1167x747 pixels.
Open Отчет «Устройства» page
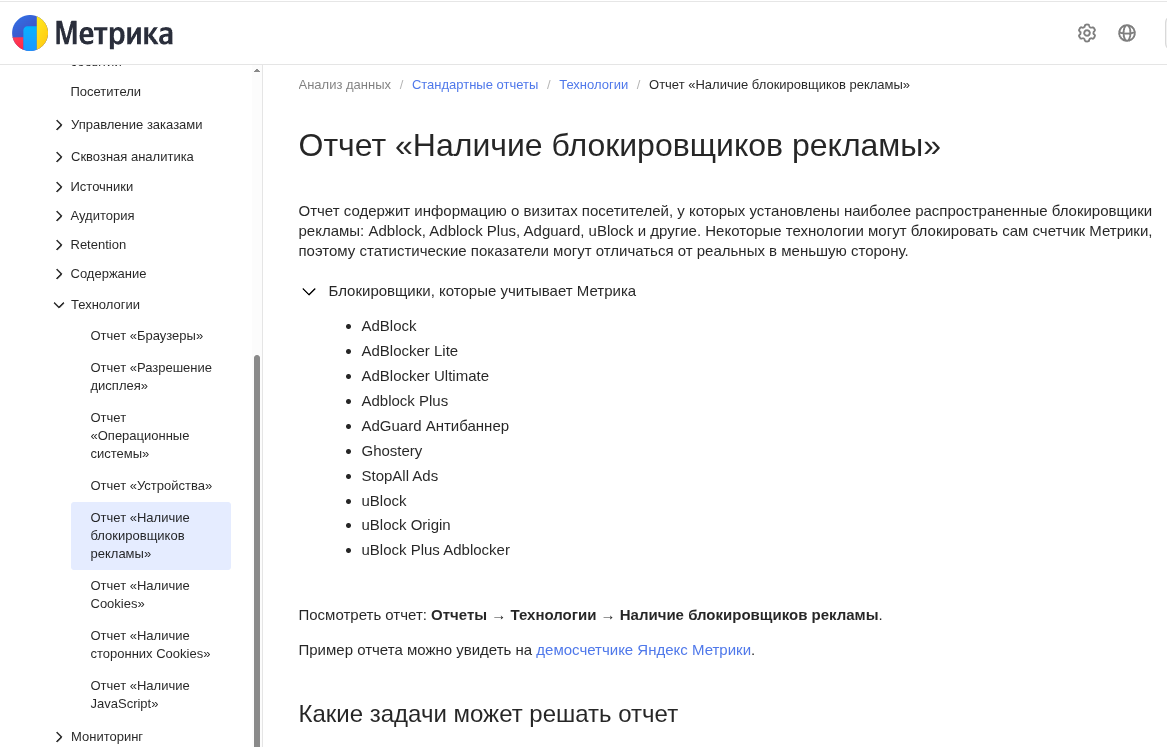[x=151, y=486]
